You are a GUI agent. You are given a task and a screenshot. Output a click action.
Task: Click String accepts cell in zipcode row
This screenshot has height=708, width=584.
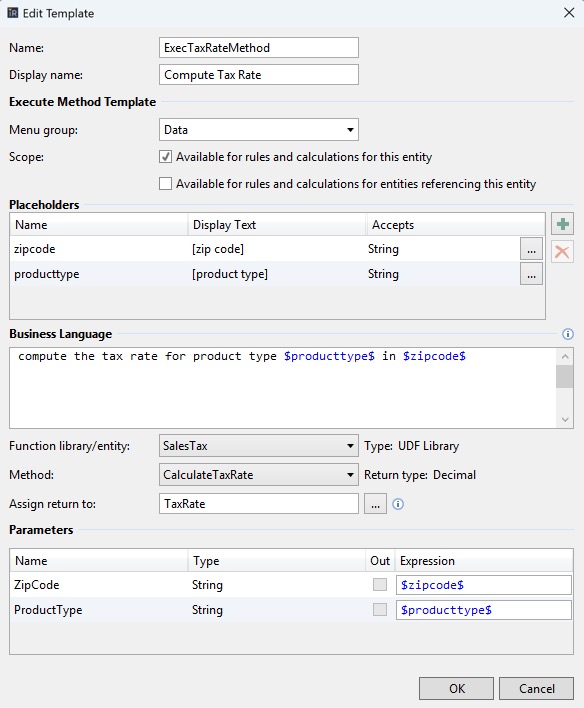(383, 249)
